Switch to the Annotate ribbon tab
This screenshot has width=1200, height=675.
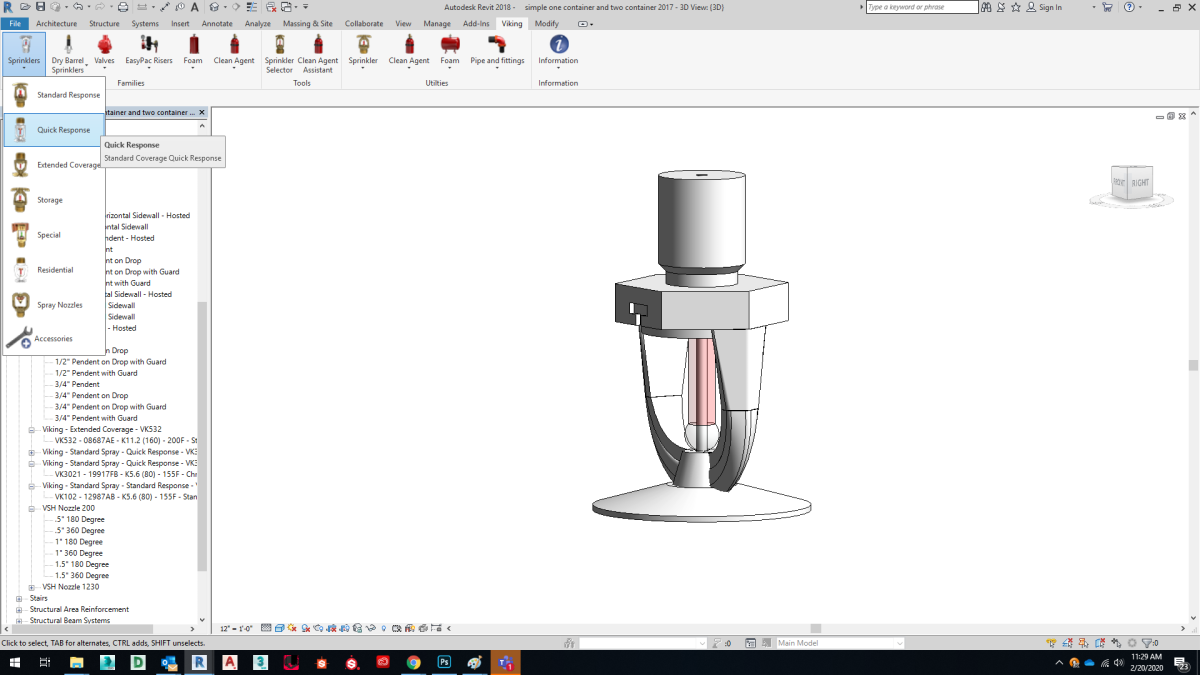point(217,23)
